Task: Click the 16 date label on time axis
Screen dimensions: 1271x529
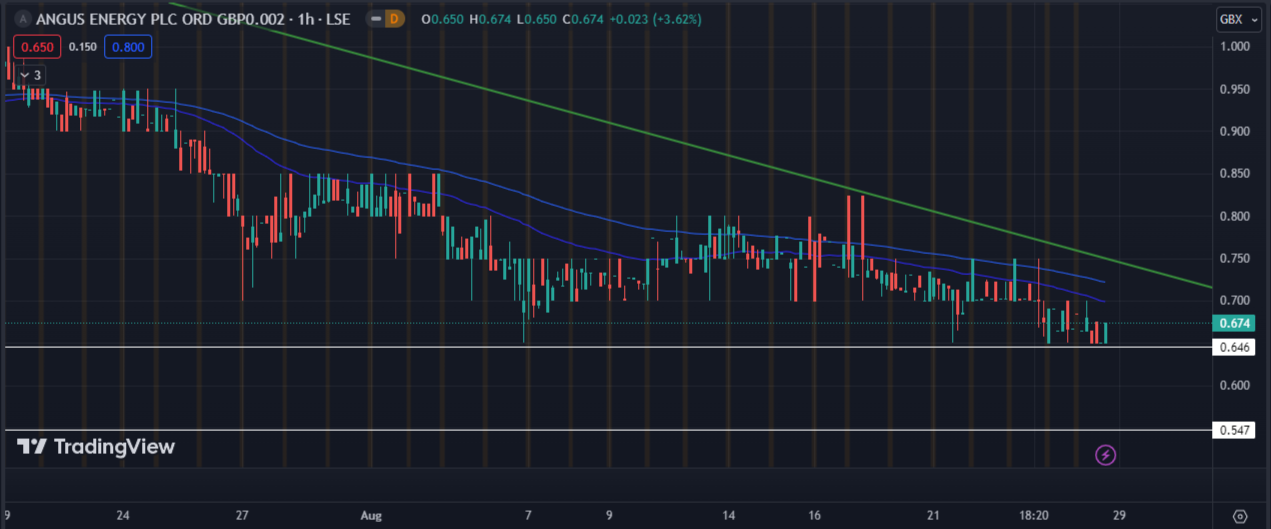Action: (x=815, y=516)
